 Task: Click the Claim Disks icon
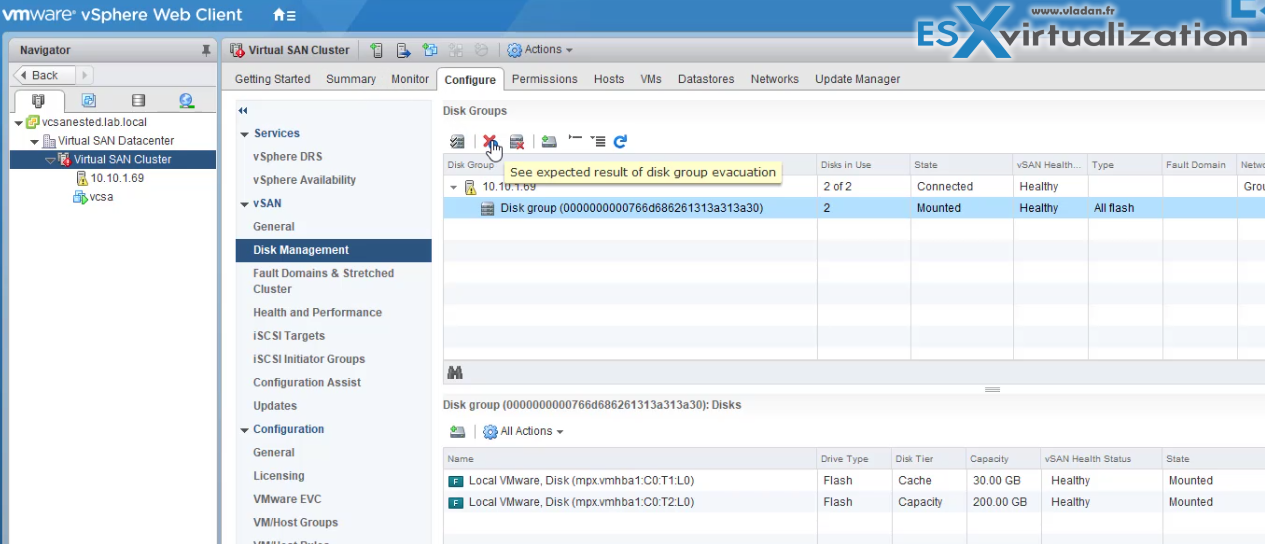457,142
